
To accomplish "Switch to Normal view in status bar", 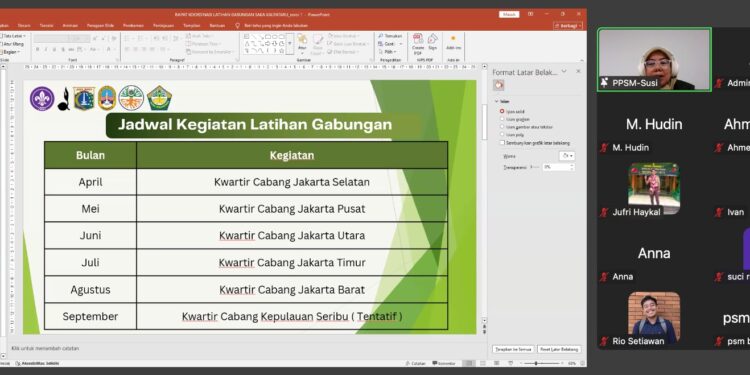I will click(470, 364).
